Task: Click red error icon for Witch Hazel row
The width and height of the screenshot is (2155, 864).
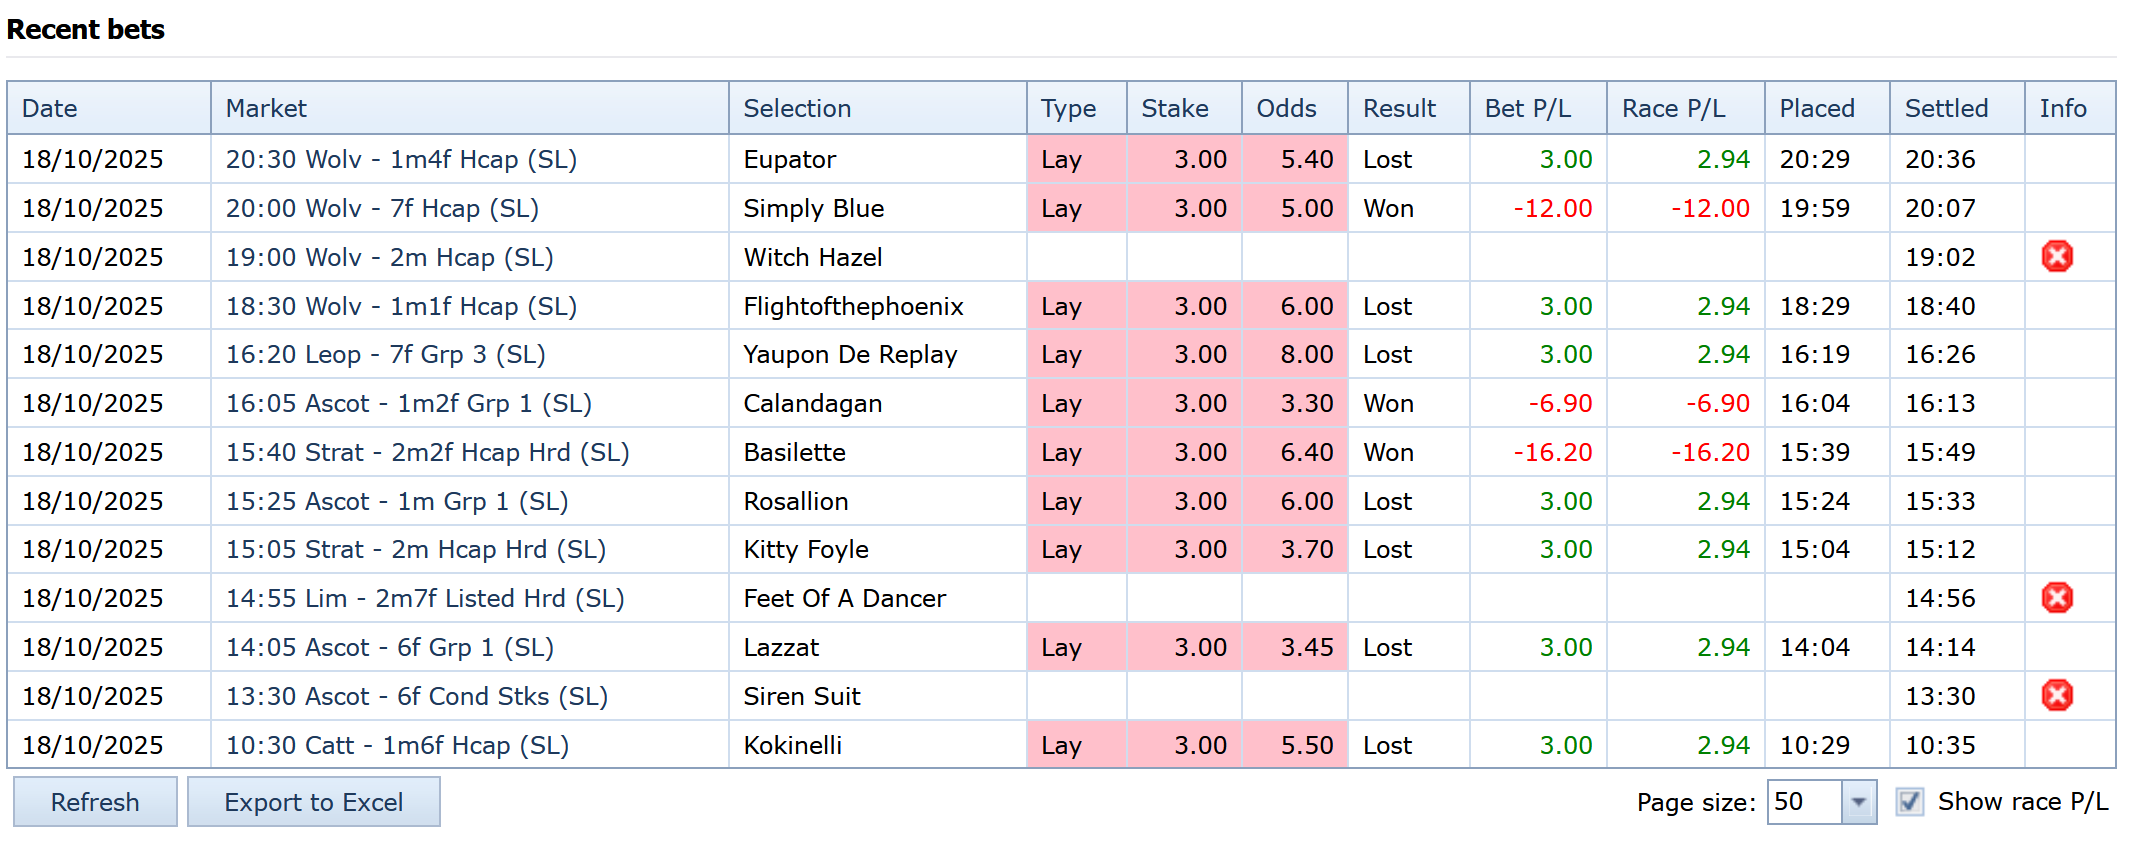Action: pyautogui.click(x=2056, y=257)
